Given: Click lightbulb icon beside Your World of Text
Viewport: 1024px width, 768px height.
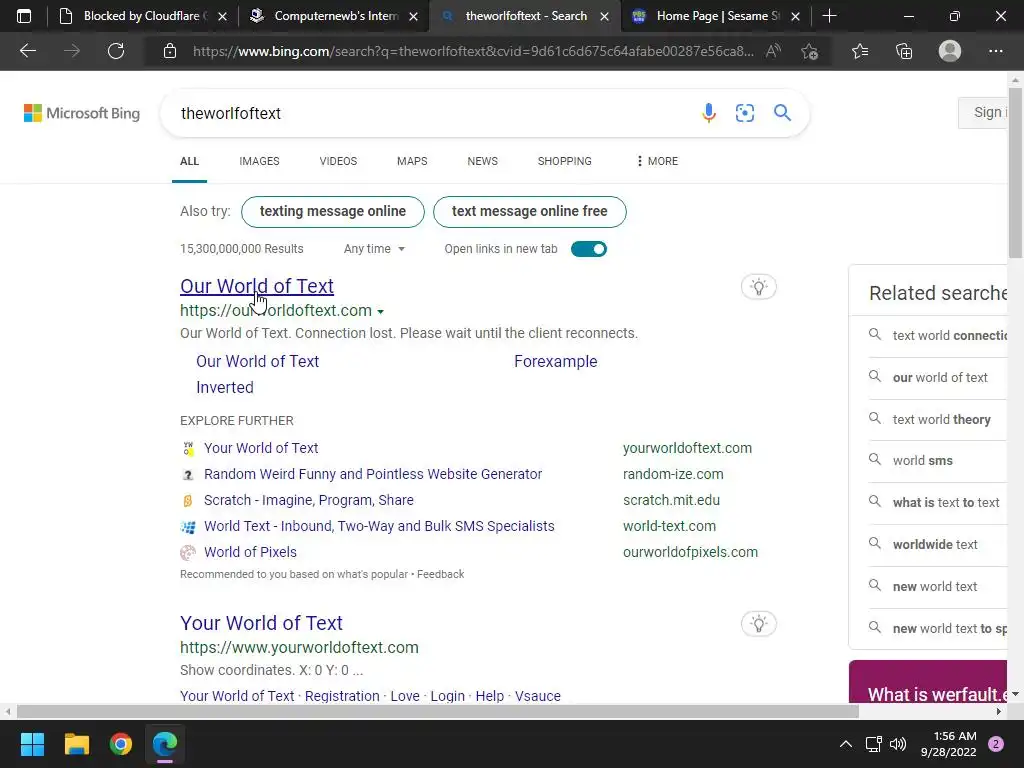Looking at the screenshot, I should 758,624.
